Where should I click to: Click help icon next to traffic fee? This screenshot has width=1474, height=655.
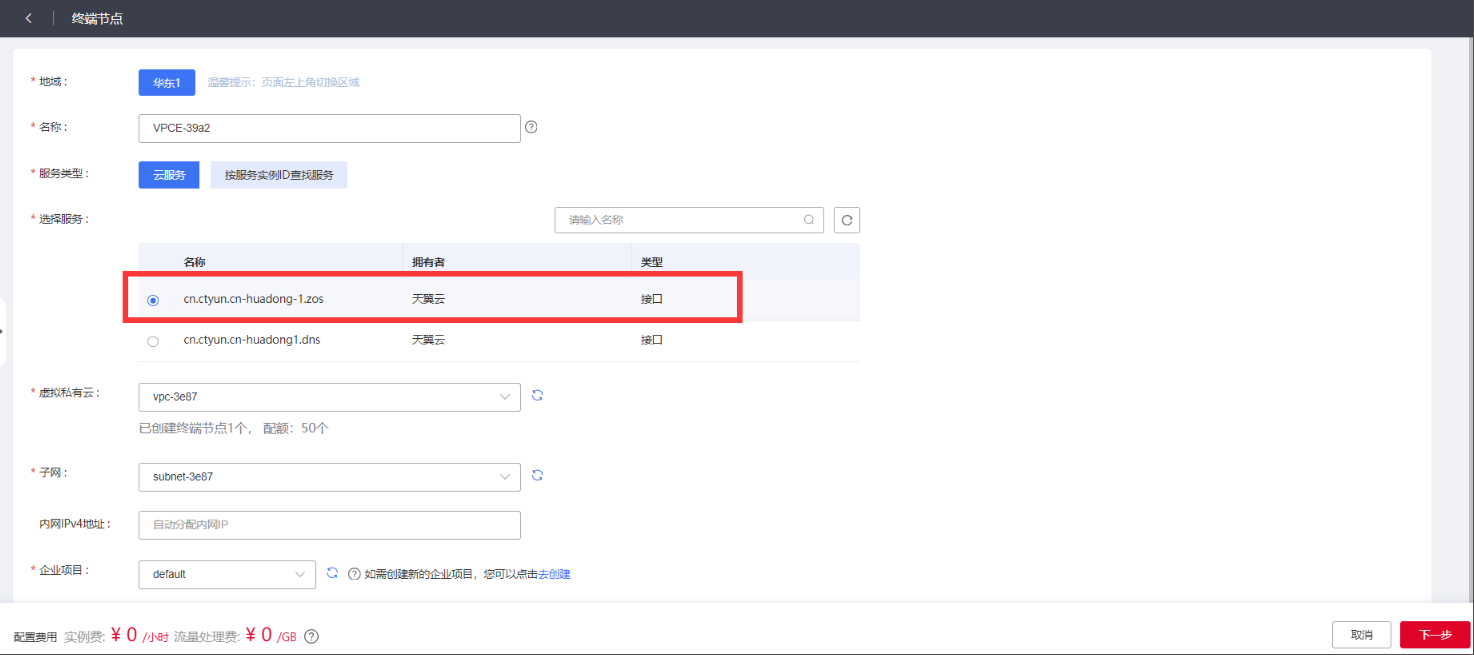click(x=311, y=636)
